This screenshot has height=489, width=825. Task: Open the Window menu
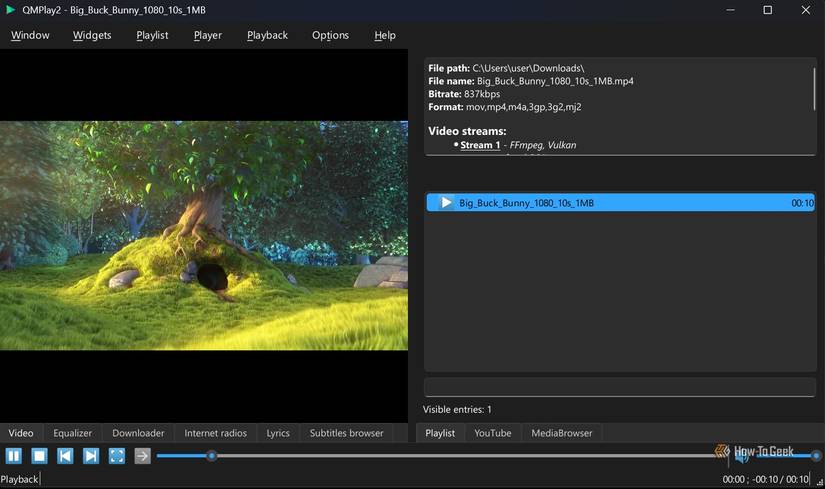30,35
